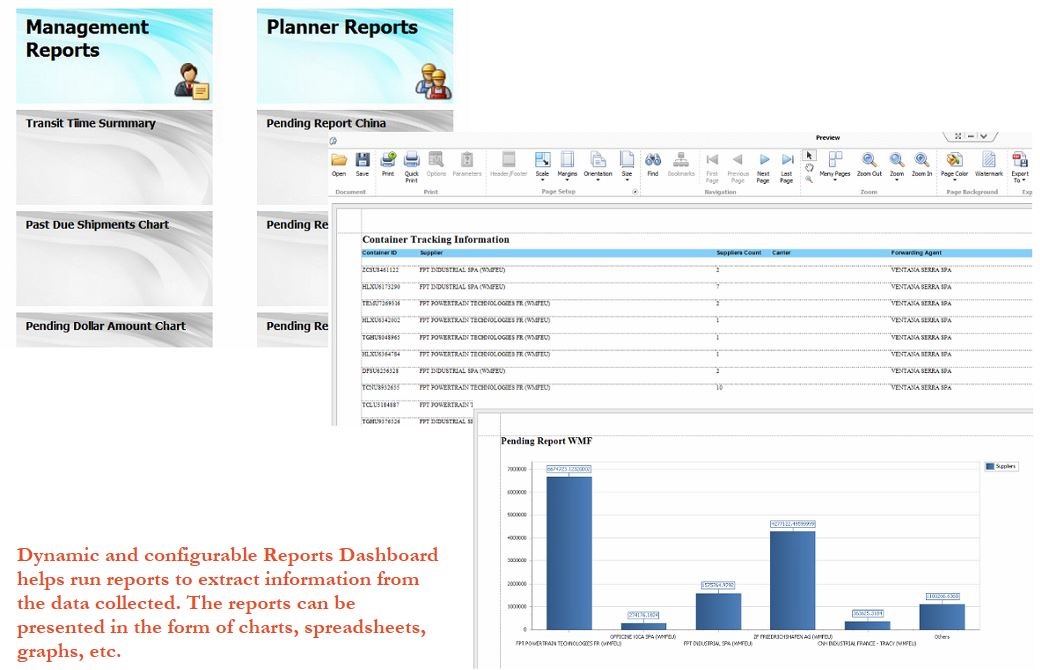Run Quick Print

tap(411, 167)
